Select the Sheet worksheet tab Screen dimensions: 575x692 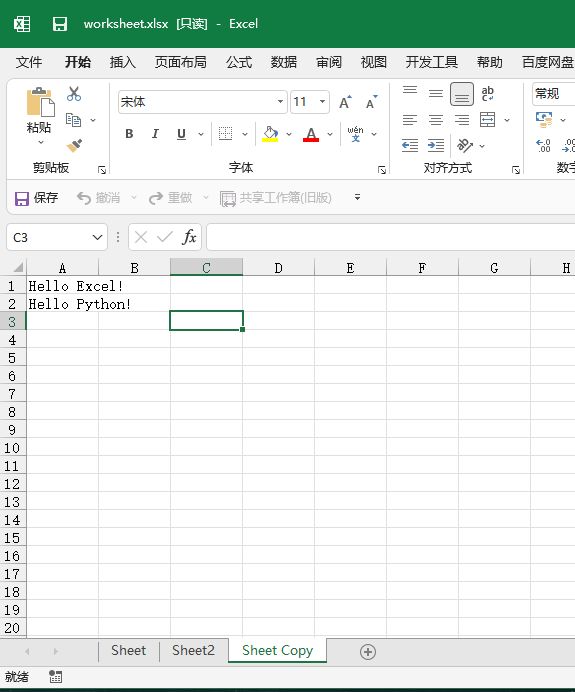[x=128, y=651]
